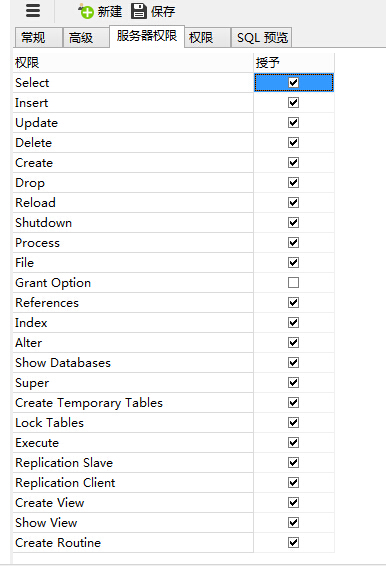The width and height of the screenshot is (386, 566).
Task: Click the green plus New user icon
Action: click(x=86, y=12)
